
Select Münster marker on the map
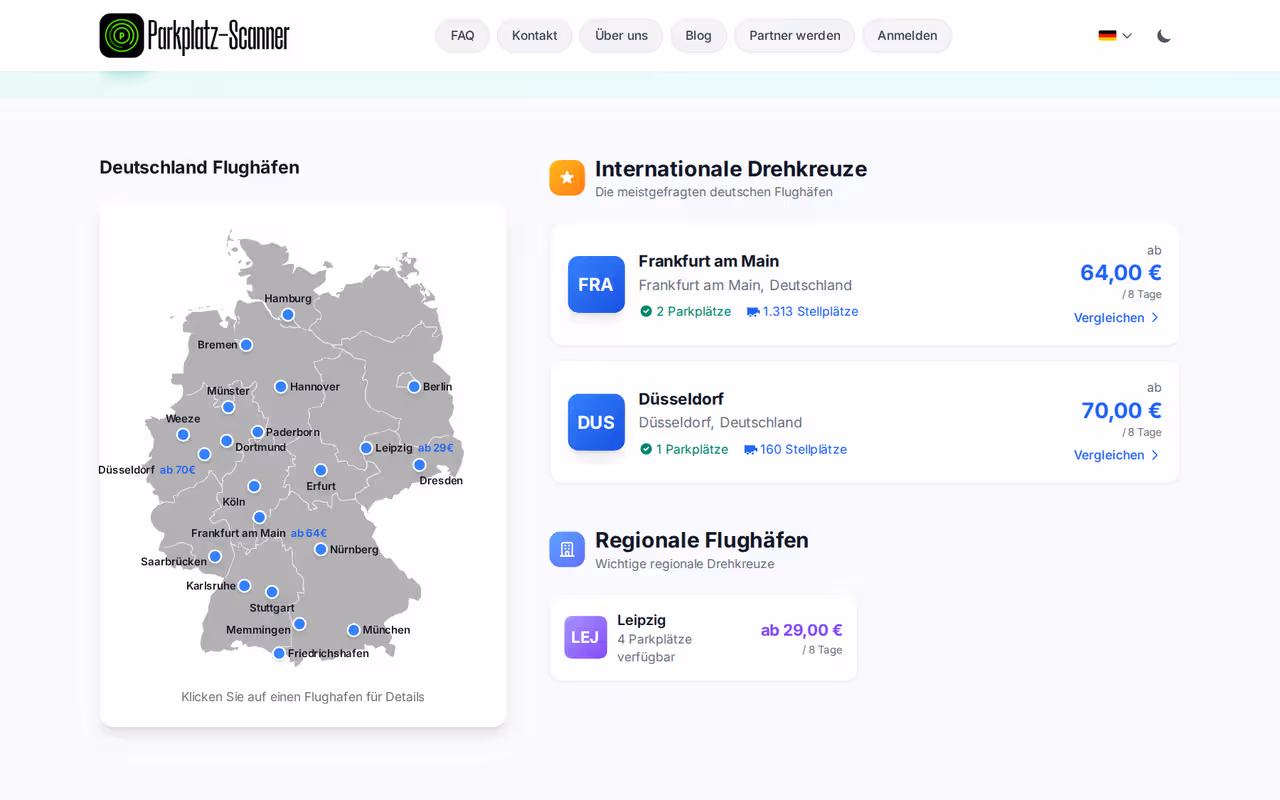click(x=228, y=407)
